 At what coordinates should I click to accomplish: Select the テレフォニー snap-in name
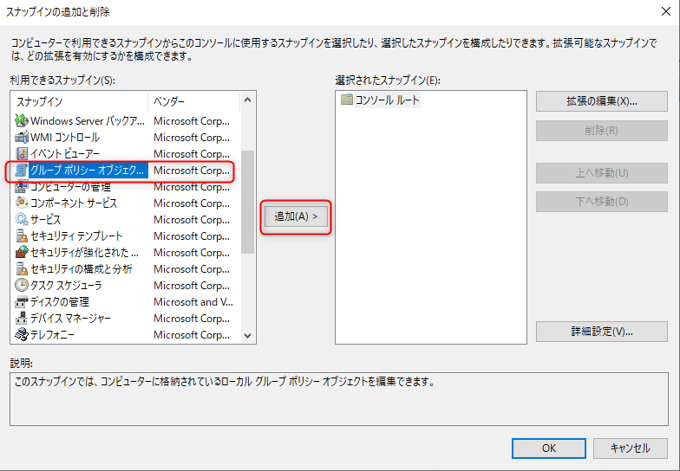(x=52, y=335)
